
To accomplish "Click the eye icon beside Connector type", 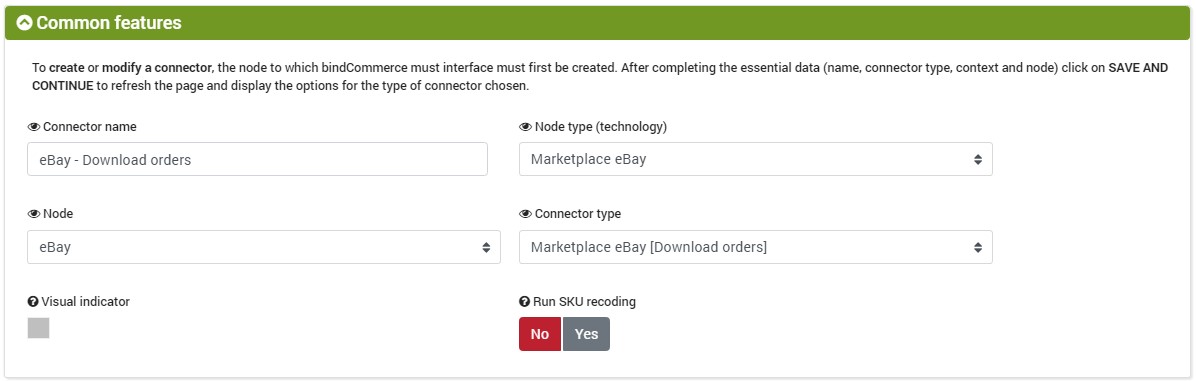I will click(x=525, y=214).
